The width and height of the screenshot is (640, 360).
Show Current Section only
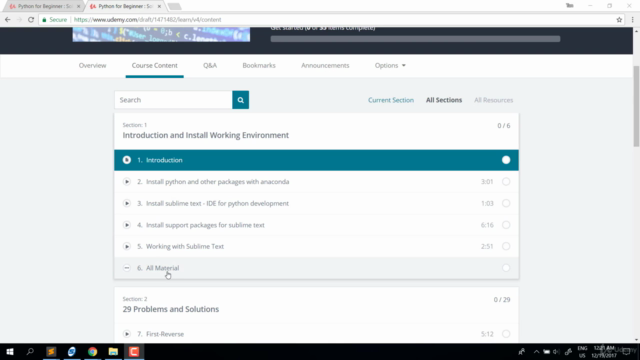coord(391,100)
